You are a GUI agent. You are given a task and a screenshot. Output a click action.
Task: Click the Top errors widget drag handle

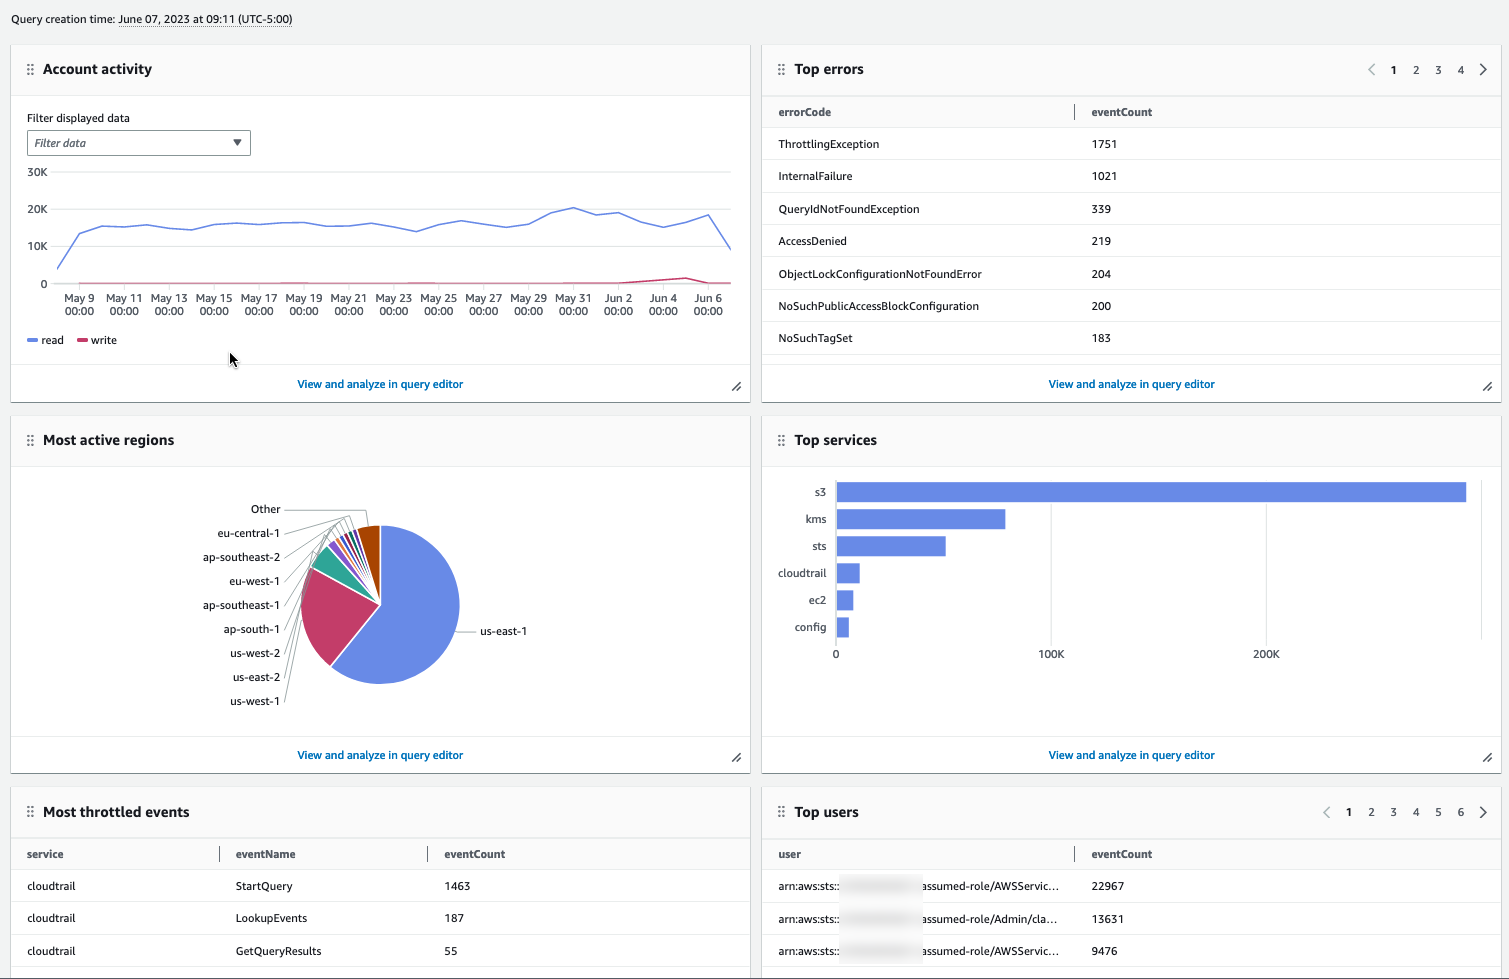click(x=781, y=69)
